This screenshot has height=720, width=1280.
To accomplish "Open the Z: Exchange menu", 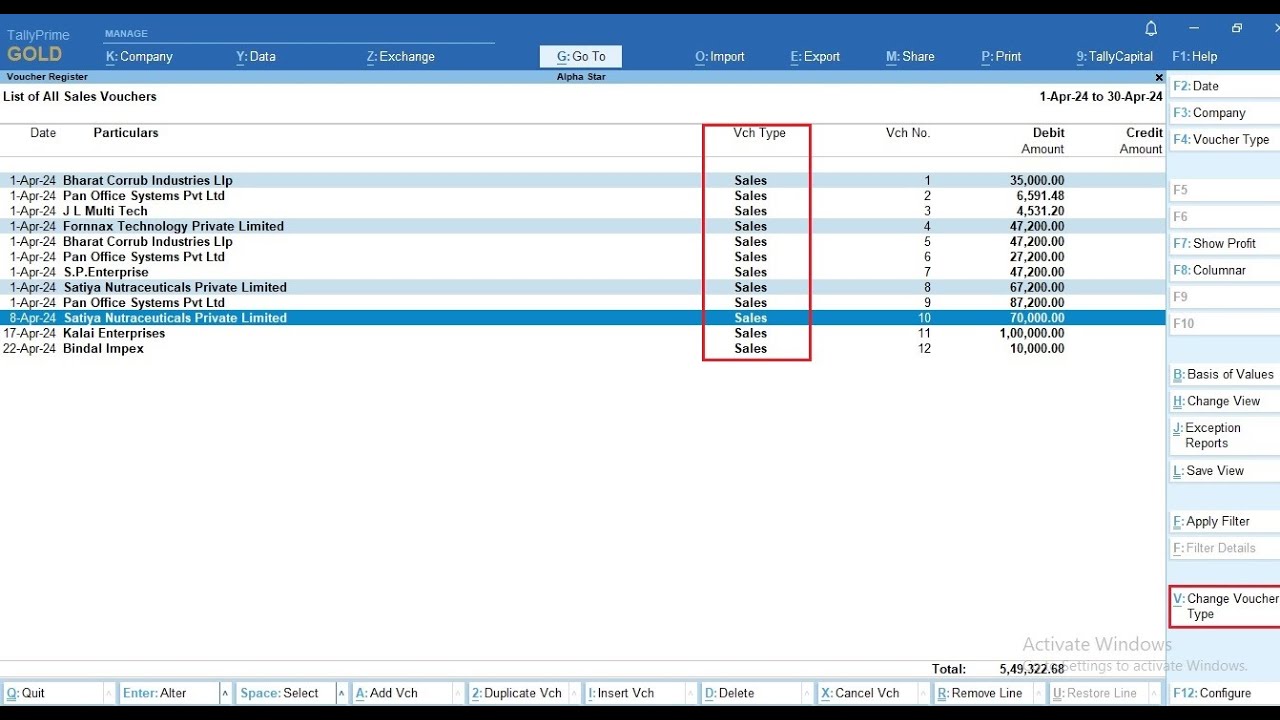I will pos(400,57).
